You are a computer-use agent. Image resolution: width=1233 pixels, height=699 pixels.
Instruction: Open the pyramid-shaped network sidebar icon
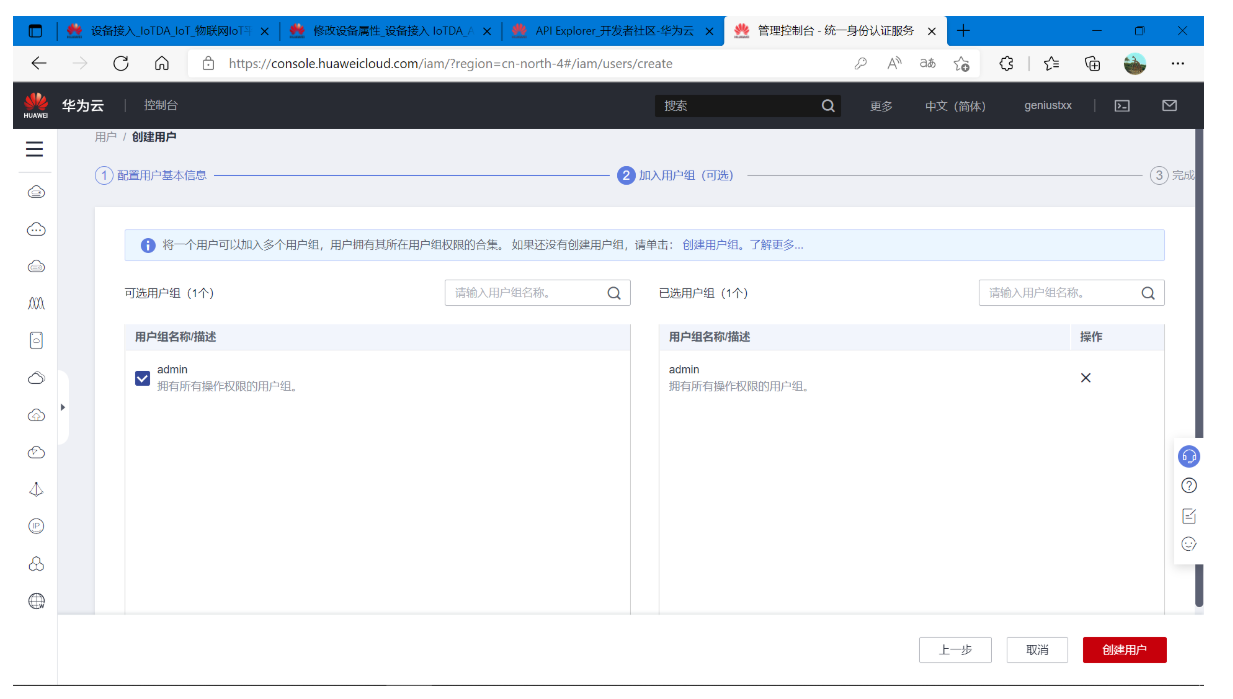(36, 490)
